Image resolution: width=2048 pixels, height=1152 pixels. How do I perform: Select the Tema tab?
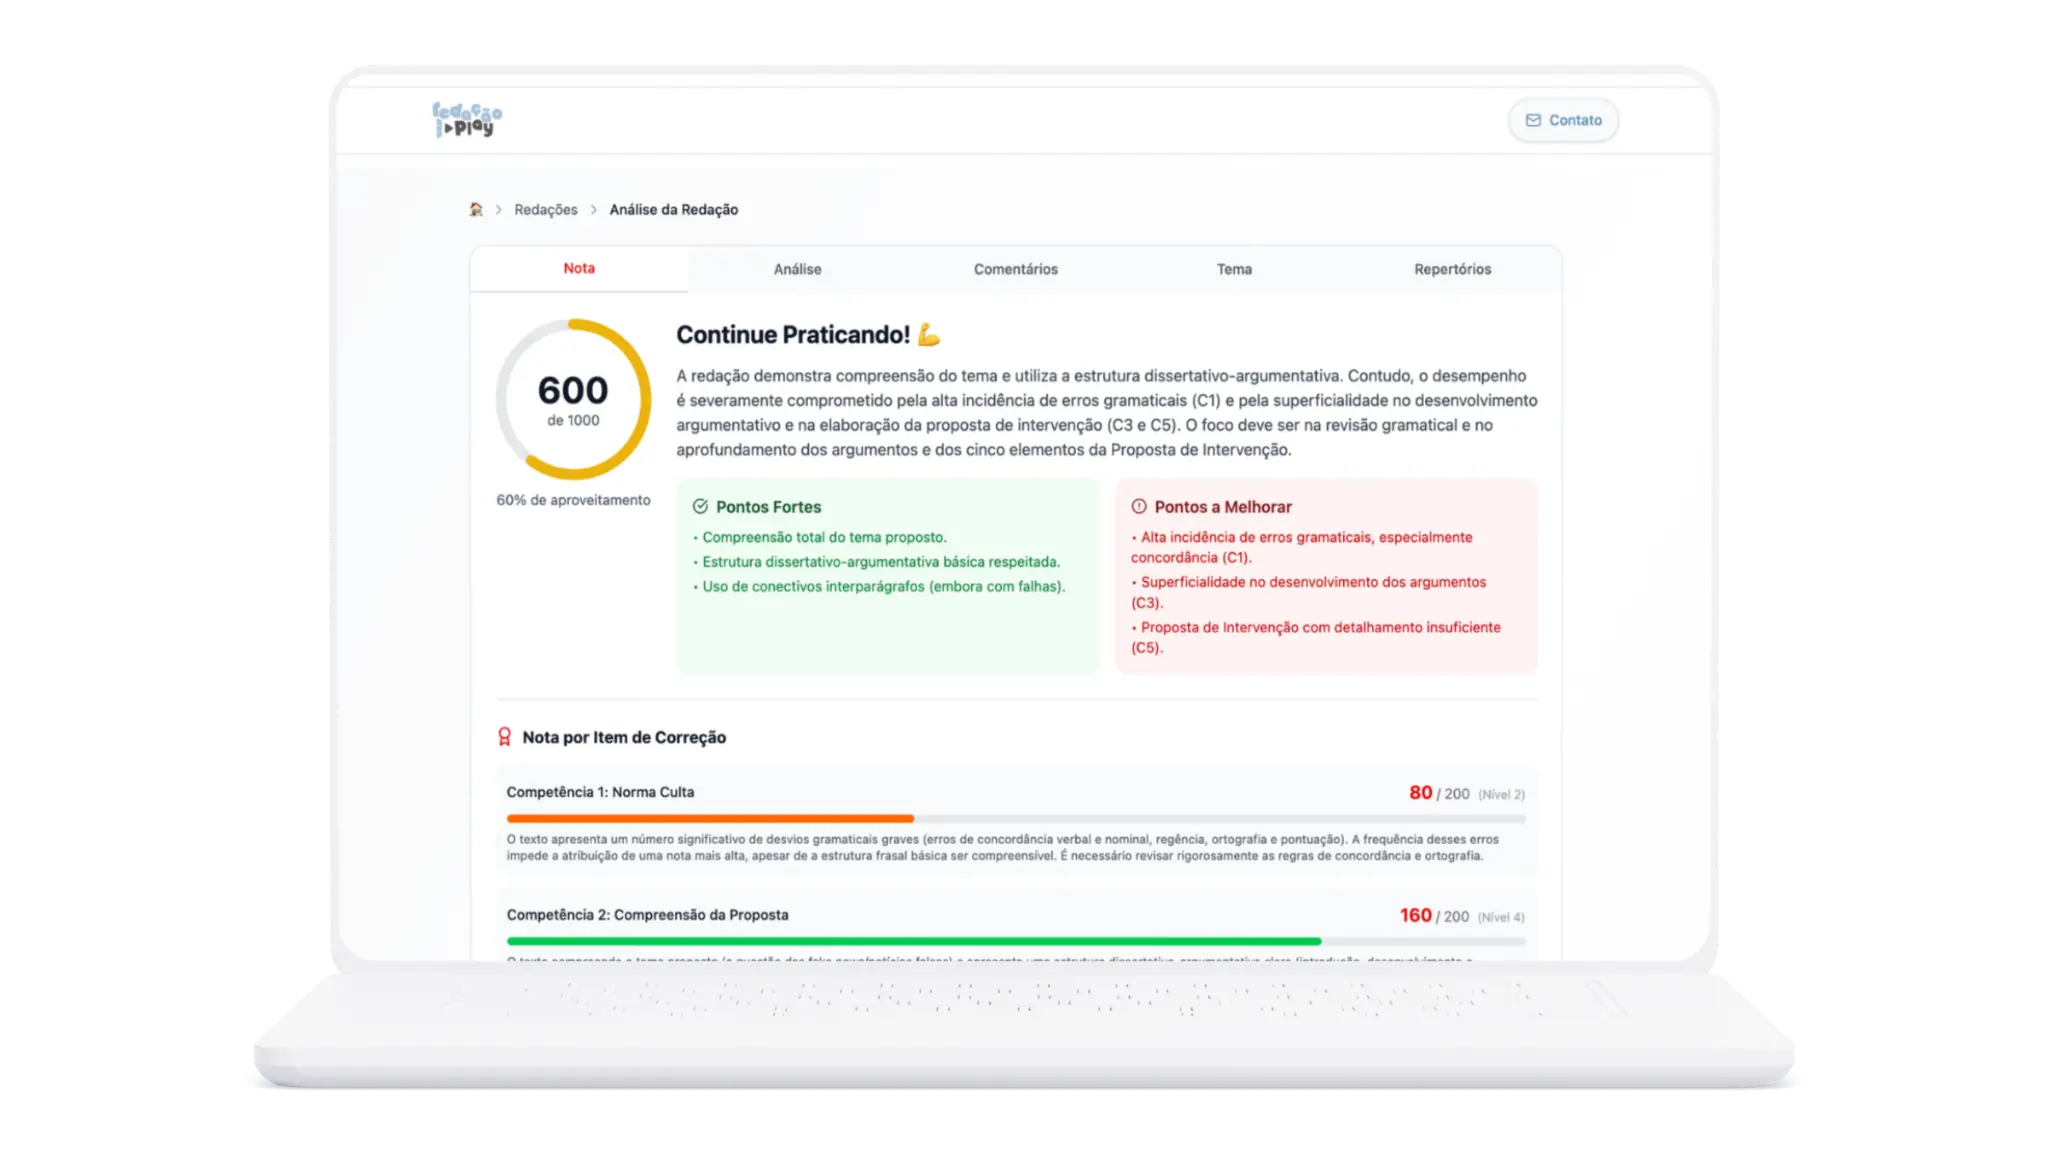tap(1234, 269)
